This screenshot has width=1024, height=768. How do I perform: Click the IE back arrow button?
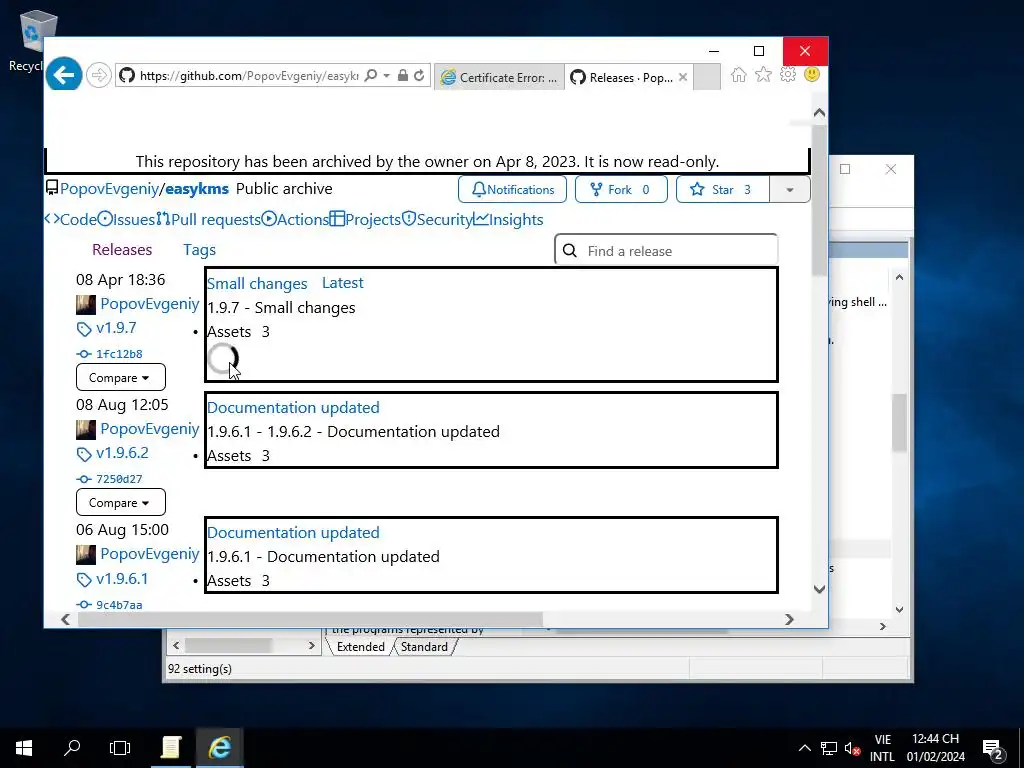tap(63, 74)
